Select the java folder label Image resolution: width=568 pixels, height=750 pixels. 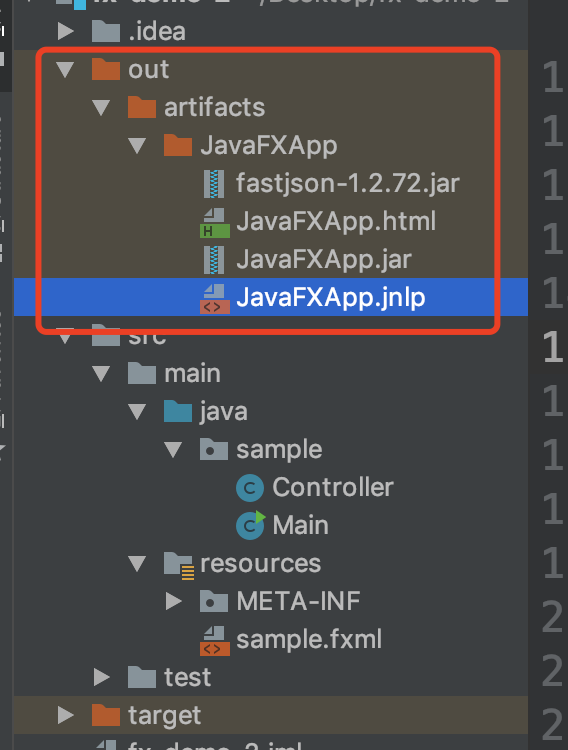[223, 412]
